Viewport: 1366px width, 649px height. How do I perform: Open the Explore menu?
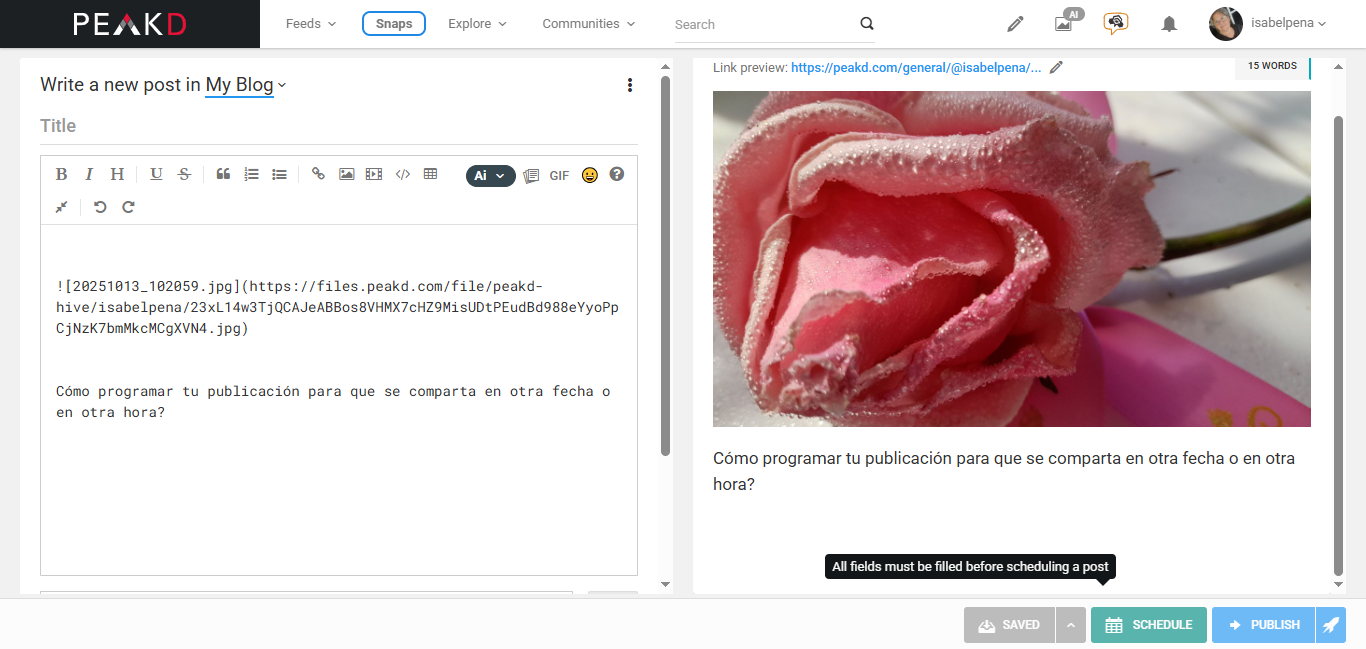click(477, 24)
